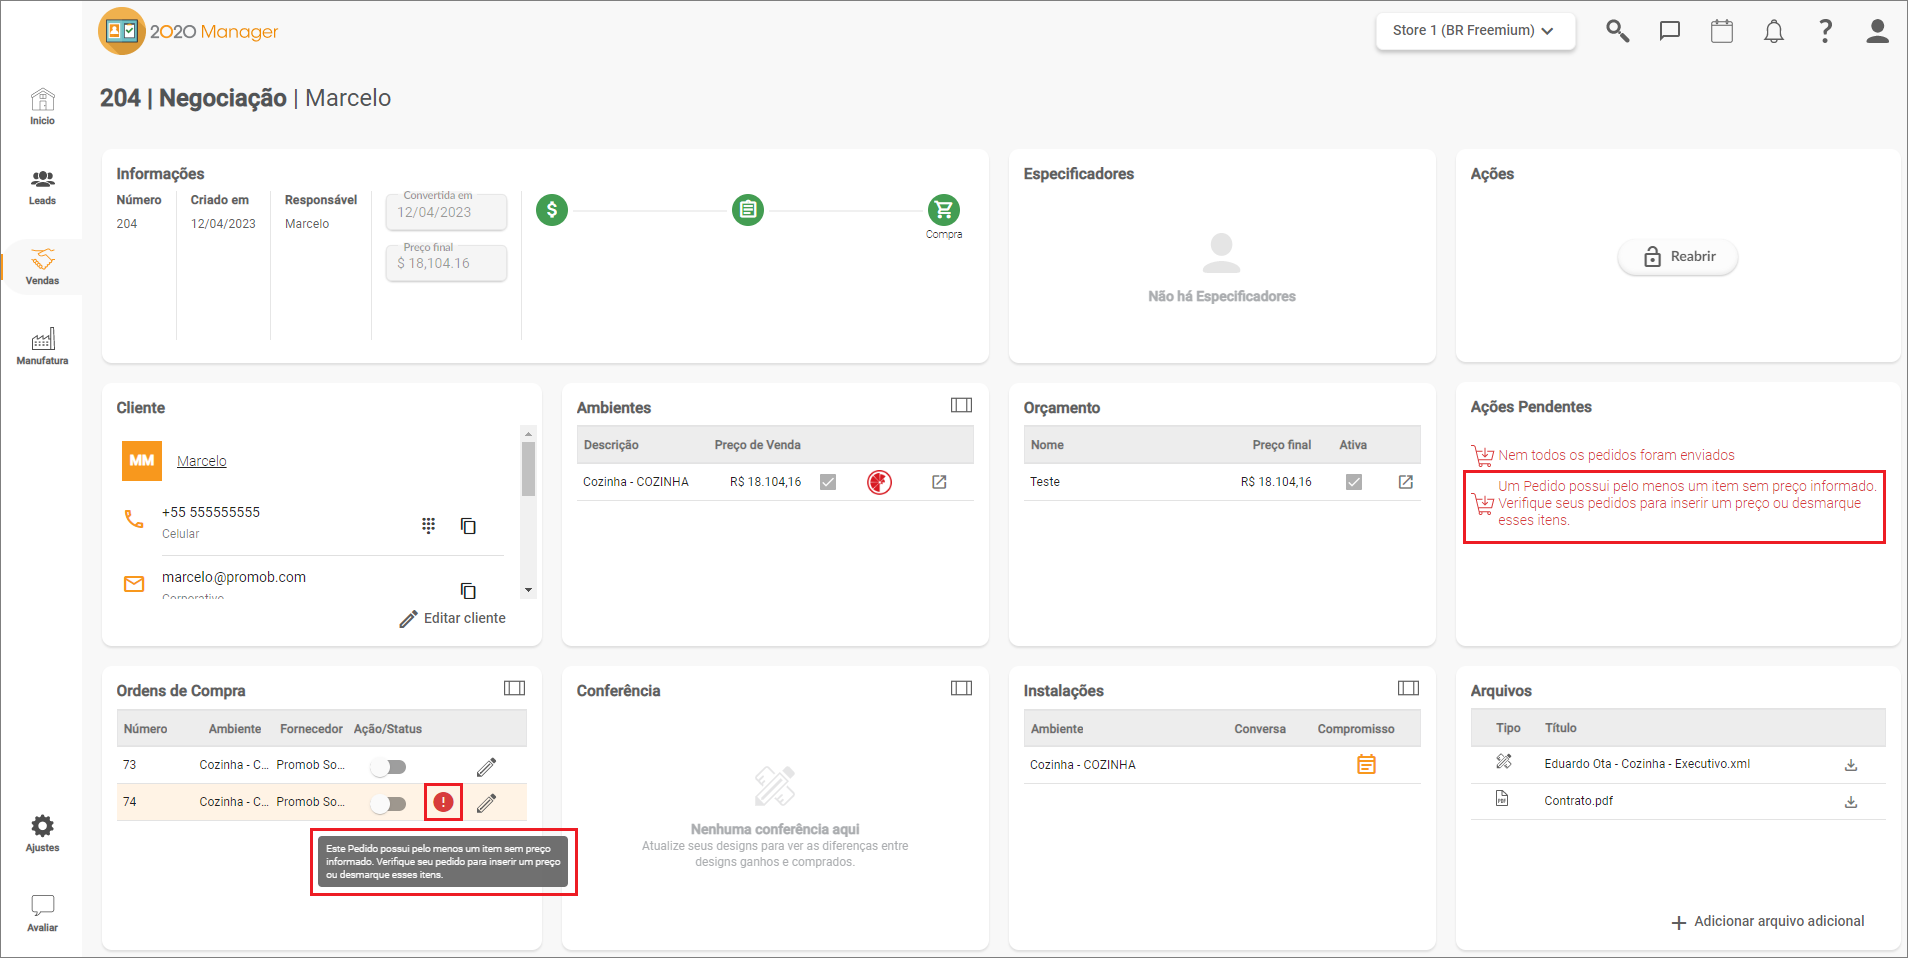Click Cozinha - COZINHA in Instalações
Screen dimensions: 1908x958
tap(1082, 765)
